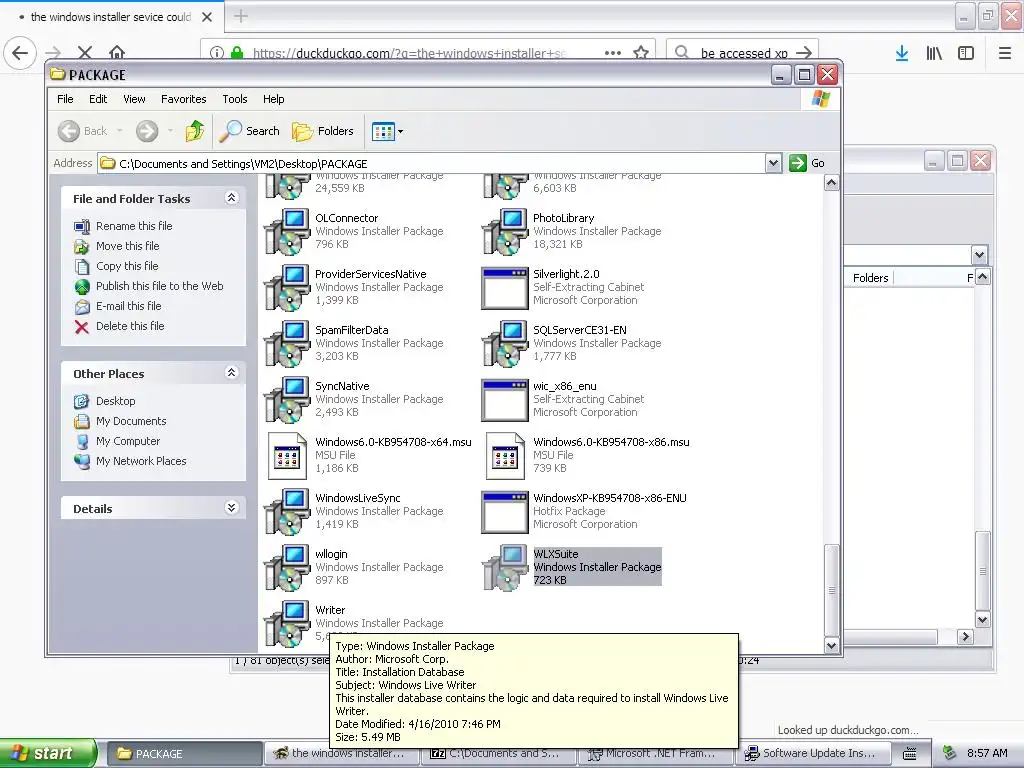Open Firefox library icon
Screen dimensions: 1024x768
tap(934, 53)
